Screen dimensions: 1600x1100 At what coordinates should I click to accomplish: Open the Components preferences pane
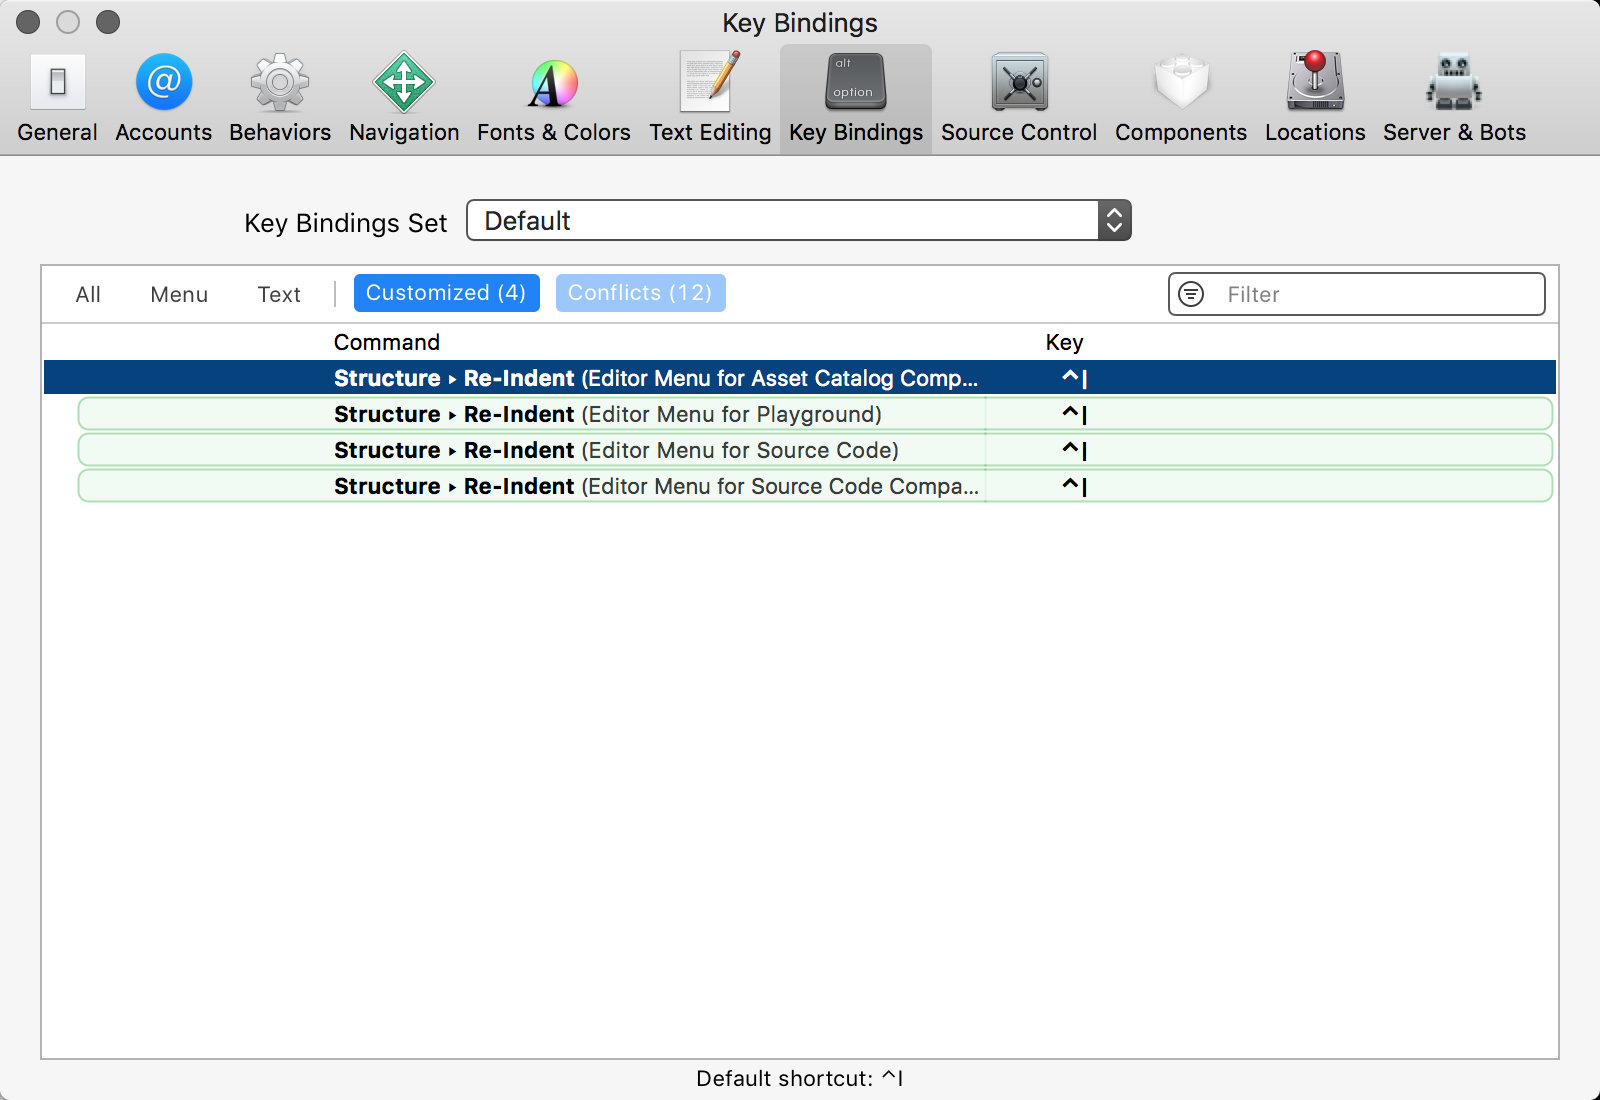[x=1181, y=98]
